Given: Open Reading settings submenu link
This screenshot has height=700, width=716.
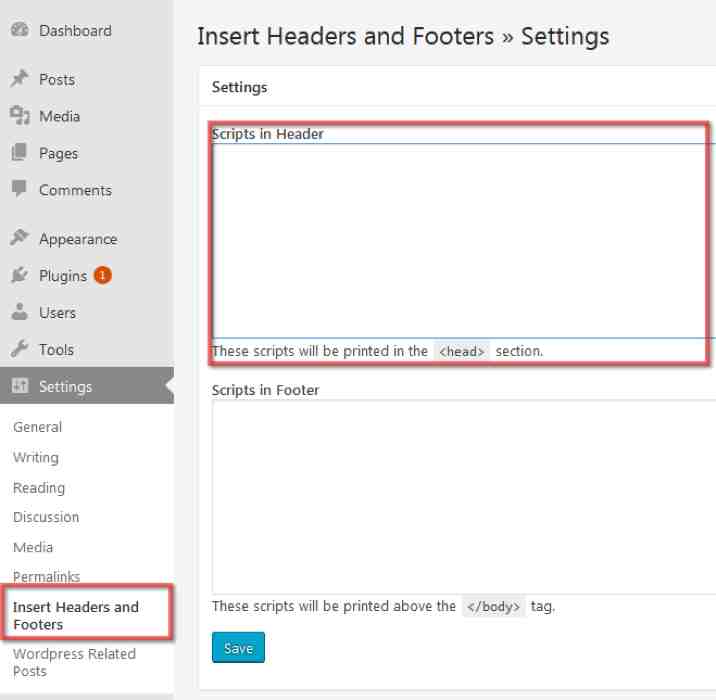Looking at the screenshot, I should click(39, 488).
